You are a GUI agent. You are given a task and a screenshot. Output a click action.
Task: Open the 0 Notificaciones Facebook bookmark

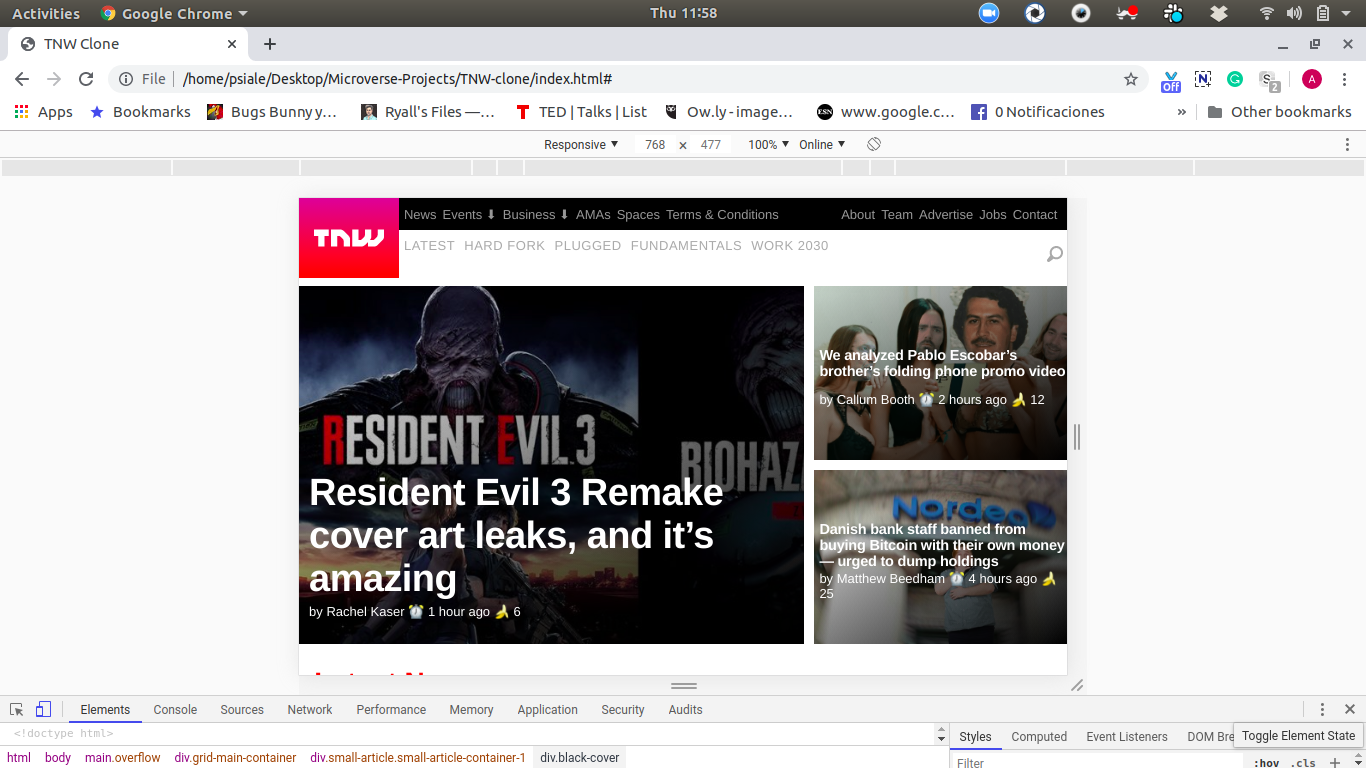1038,112
